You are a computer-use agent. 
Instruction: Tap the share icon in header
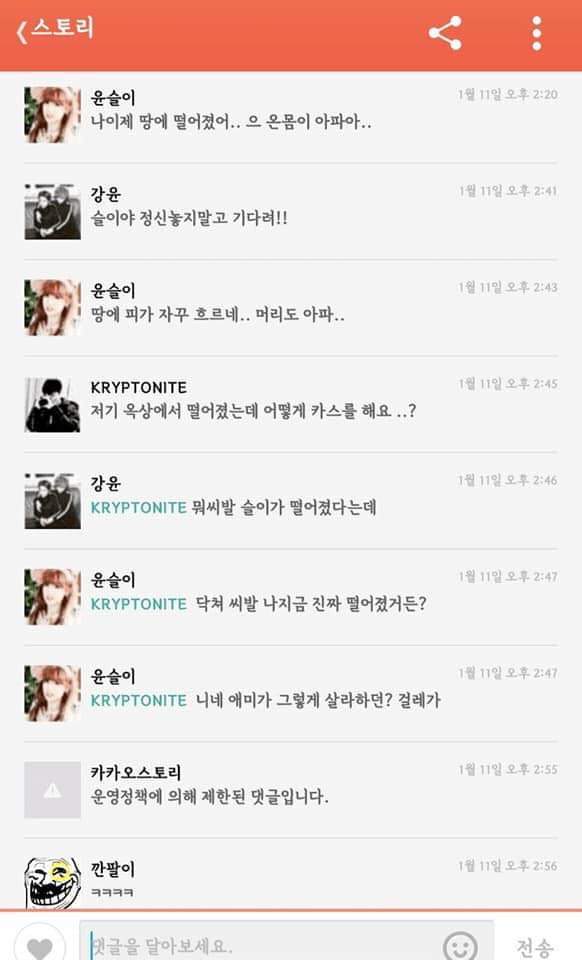(x=445, y=34)
